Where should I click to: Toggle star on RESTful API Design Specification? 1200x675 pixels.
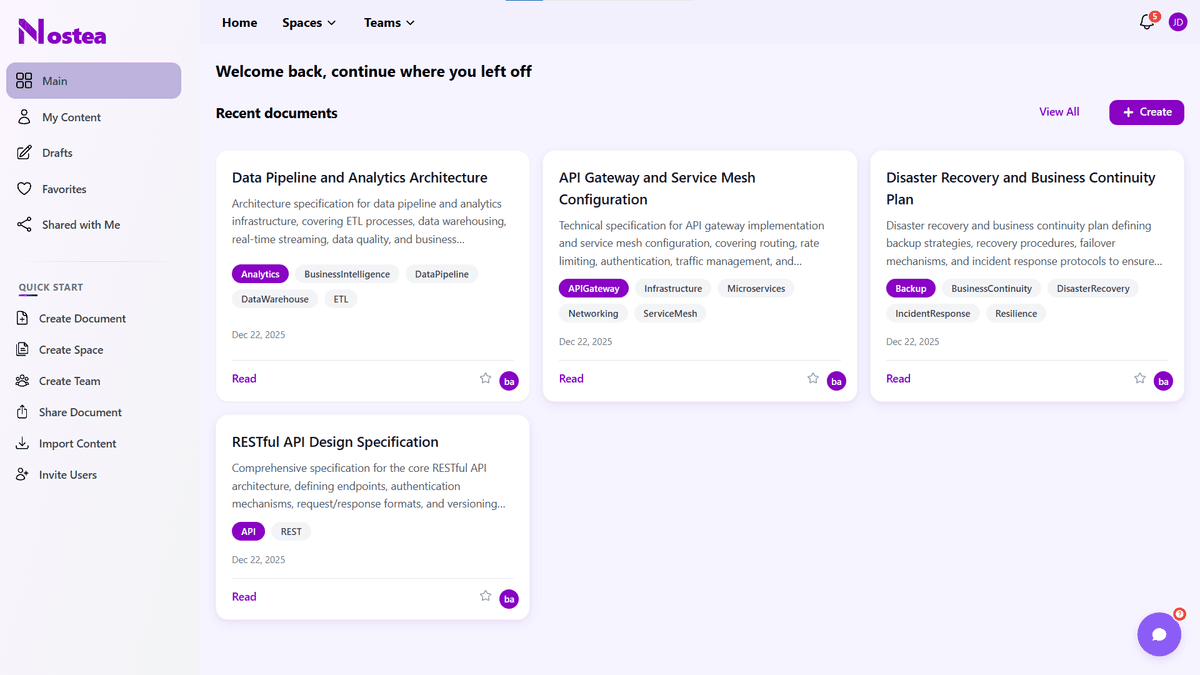point(485,597)
